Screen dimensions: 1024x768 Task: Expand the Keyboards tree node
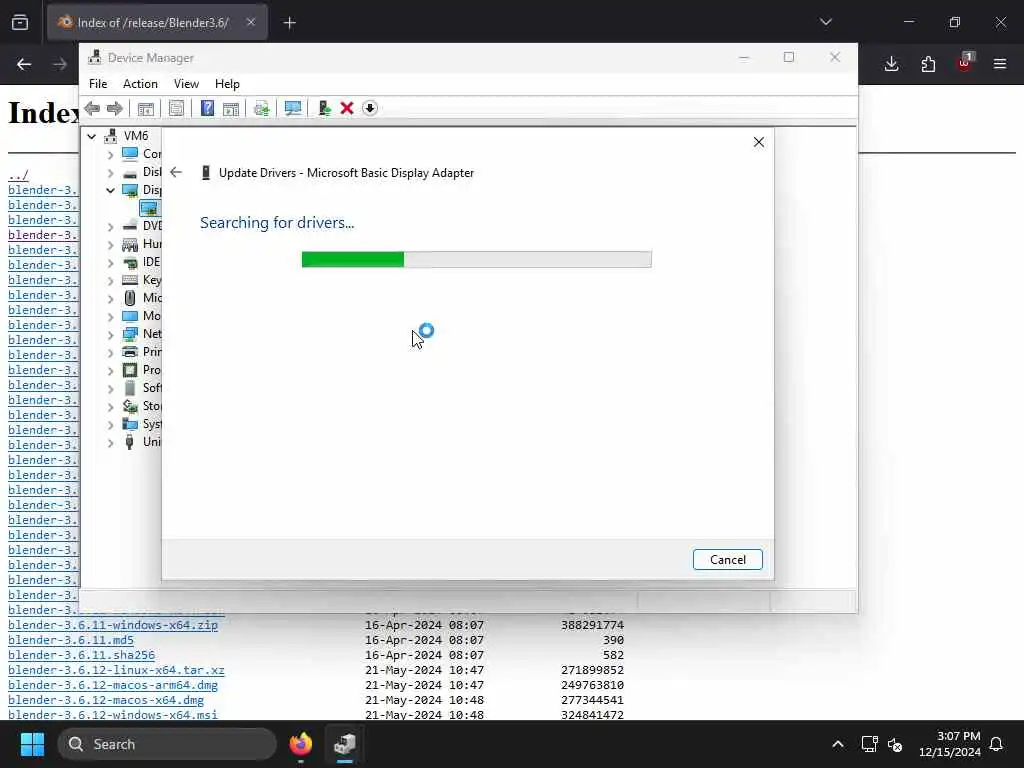coord(110,281)
